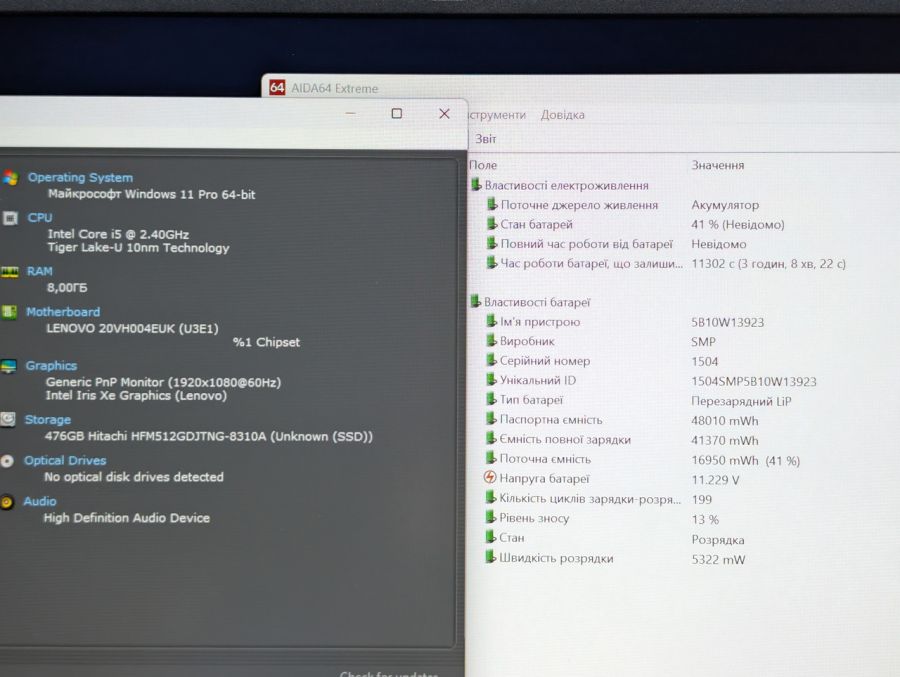Click the CPU chip icon in Speccy
The image size is (900, 677).
[x=10, y=218]
